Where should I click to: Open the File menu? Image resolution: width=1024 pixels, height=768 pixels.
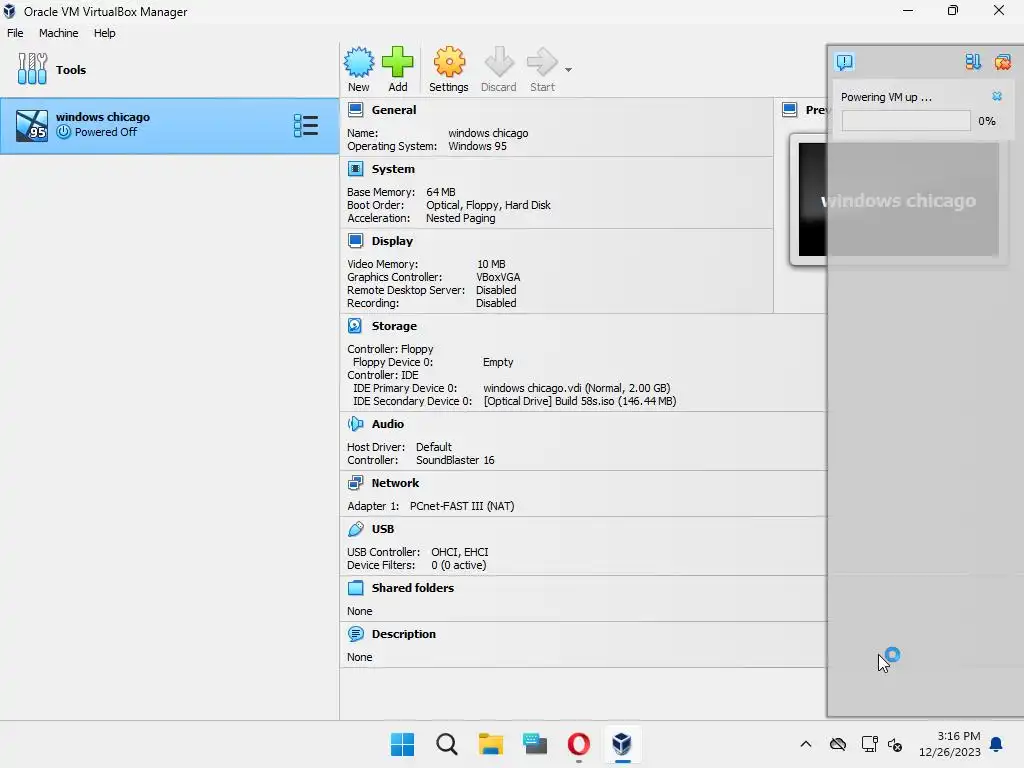tap(15, 33)
